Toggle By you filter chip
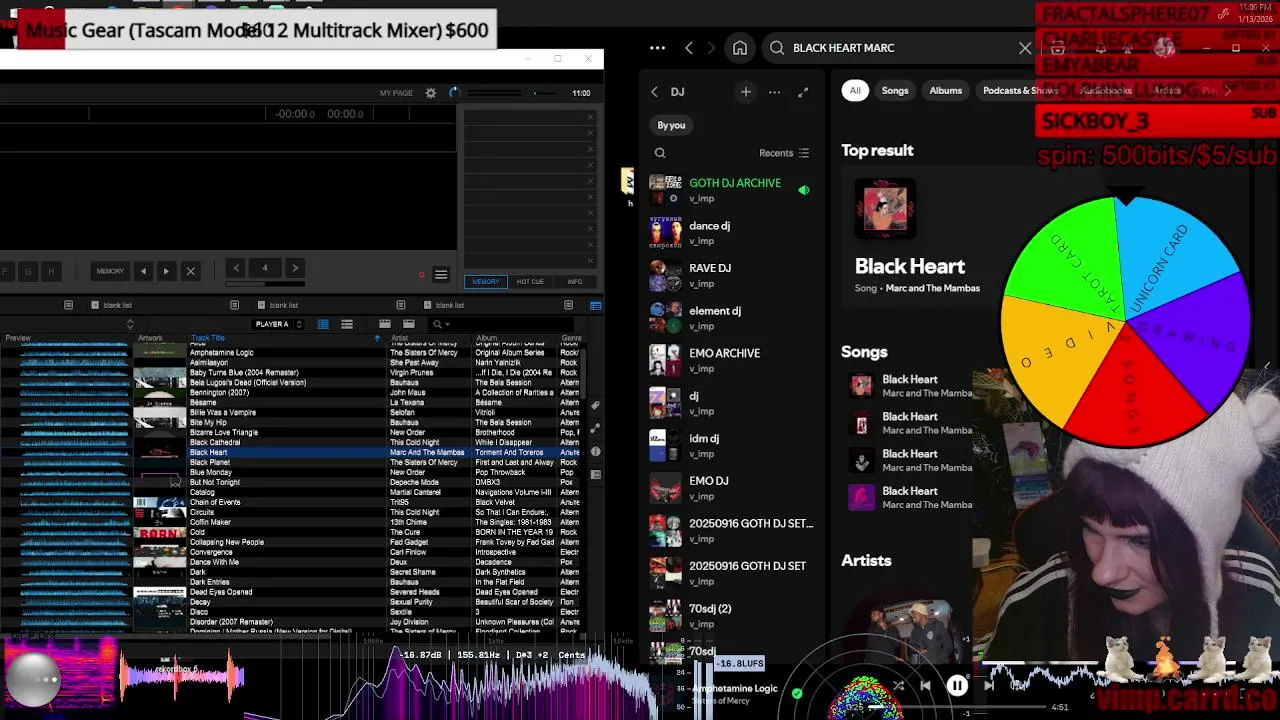Viewport: 1280px width, 720px height. pos(671,125)
